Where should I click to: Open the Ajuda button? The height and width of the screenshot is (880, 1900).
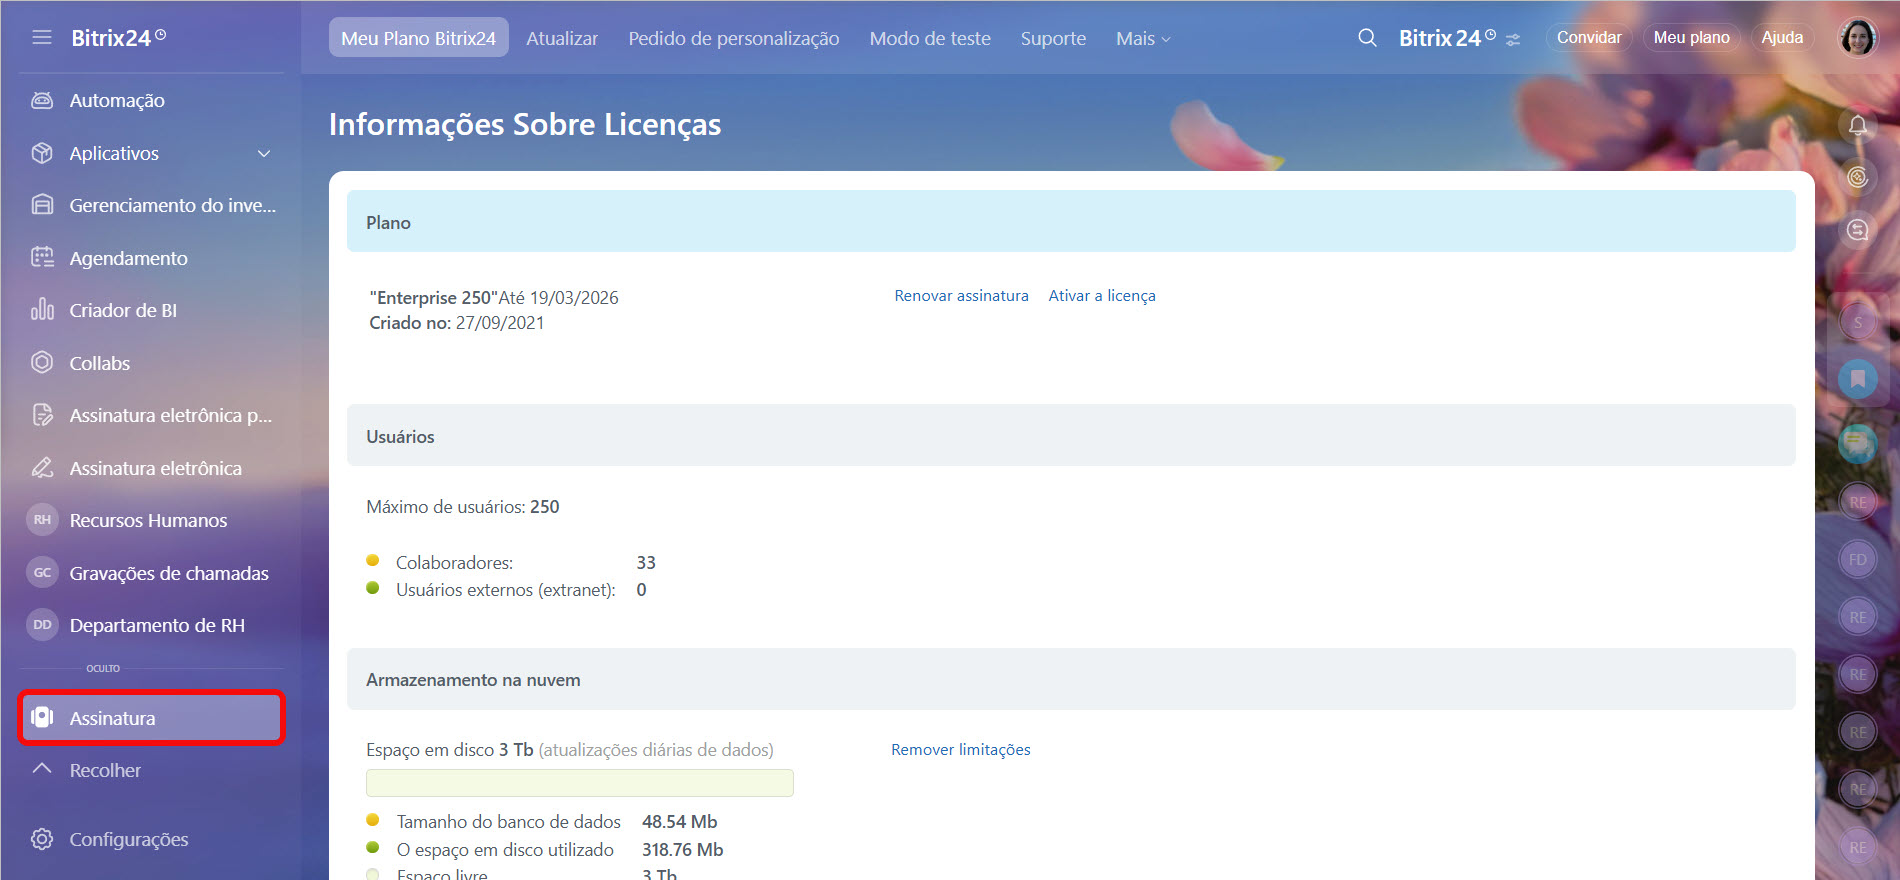(x=1782, y=37)
